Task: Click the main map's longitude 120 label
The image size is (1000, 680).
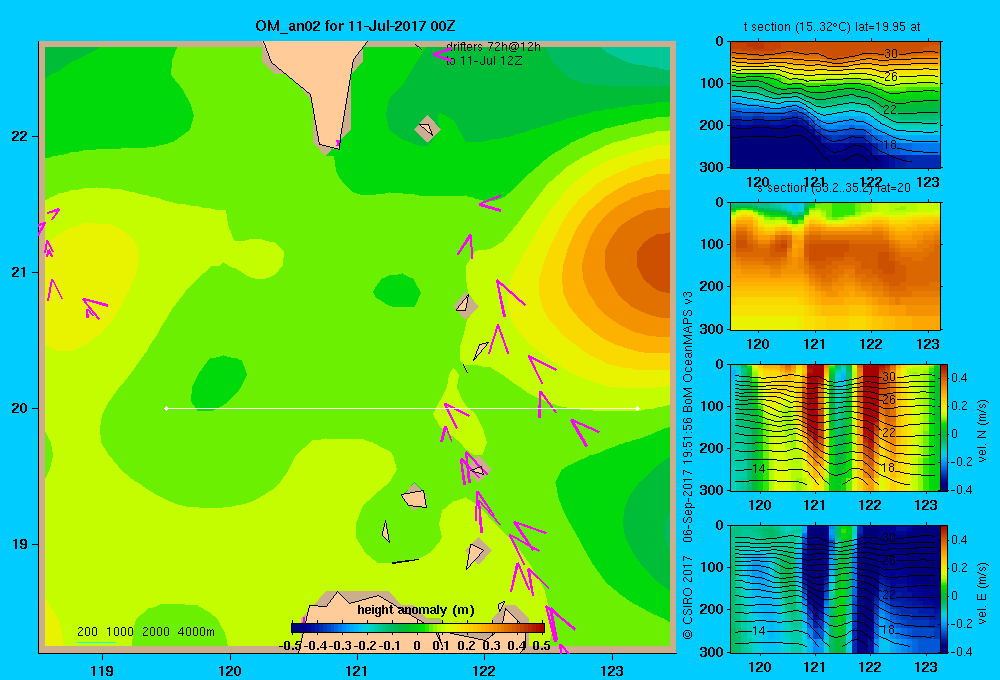Action: [x=230, y=670]
